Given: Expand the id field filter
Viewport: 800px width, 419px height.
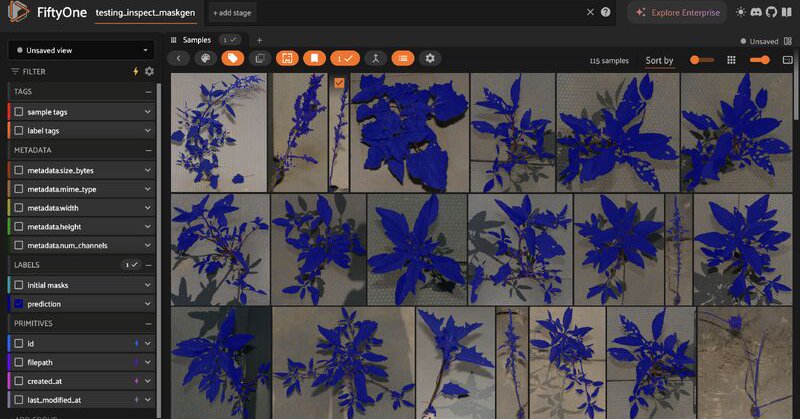Looking at the screenshot, I should 147,343.
